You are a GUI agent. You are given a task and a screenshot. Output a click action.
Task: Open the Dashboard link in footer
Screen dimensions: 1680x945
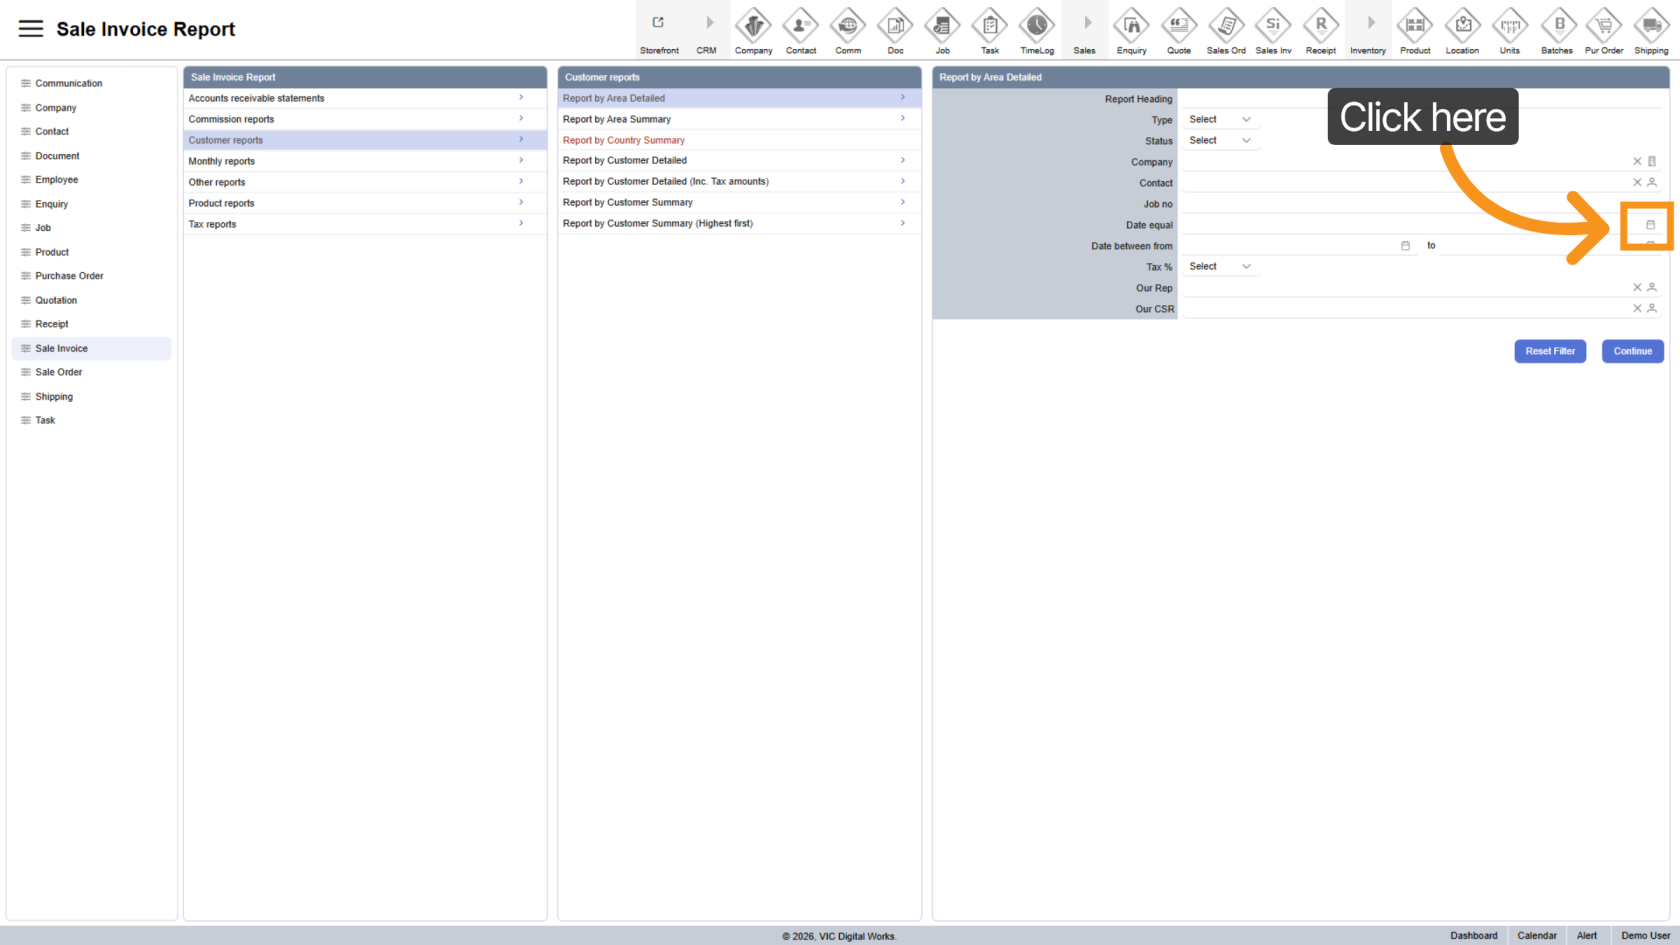[x=1473, y=936]
